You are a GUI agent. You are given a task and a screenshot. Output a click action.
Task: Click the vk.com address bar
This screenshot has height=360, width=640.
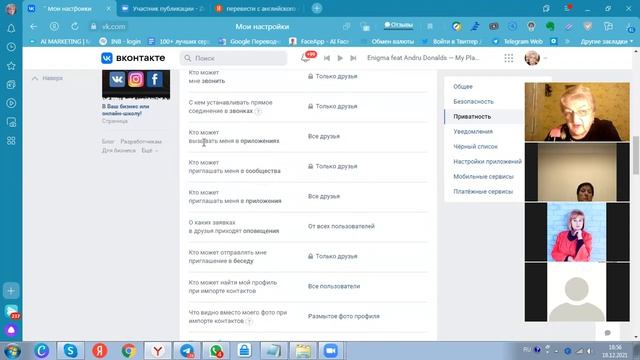point(113,27)
